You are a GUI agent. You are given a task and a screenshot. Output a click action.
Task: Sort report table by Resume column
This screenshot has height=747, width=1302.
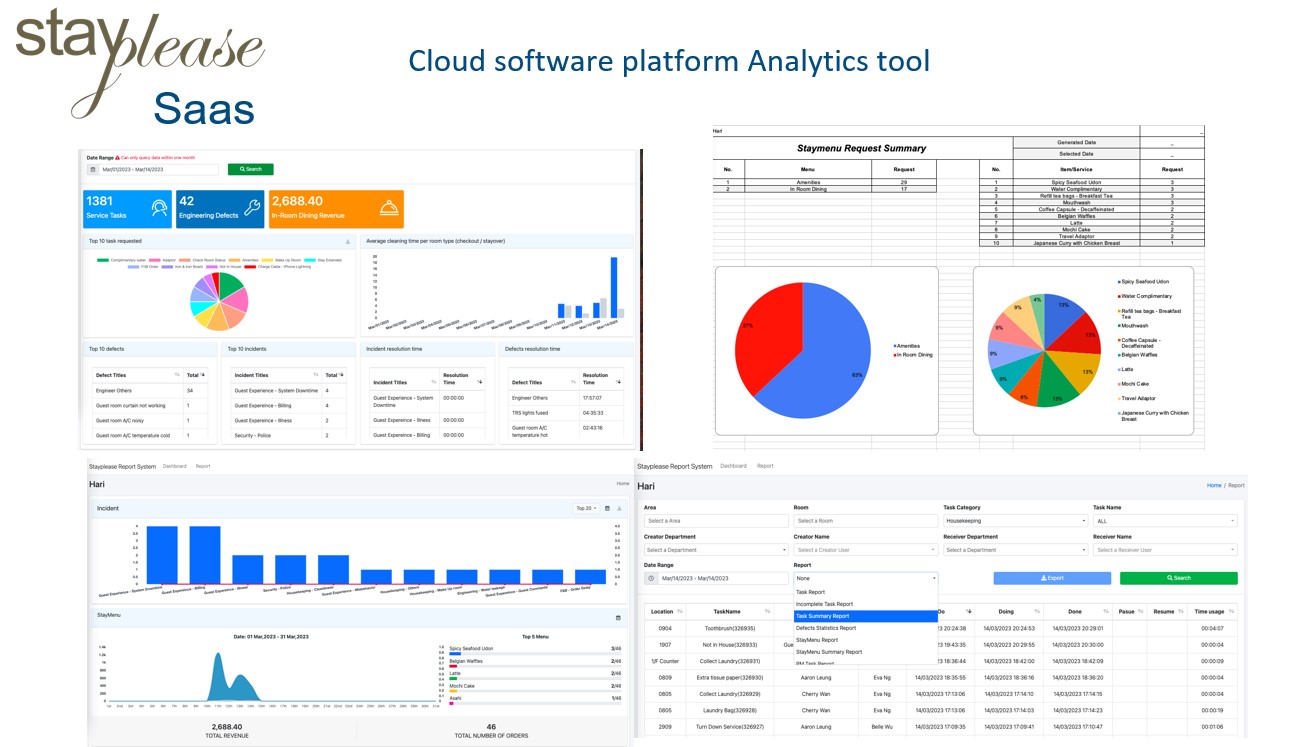tap(1180, 611)
